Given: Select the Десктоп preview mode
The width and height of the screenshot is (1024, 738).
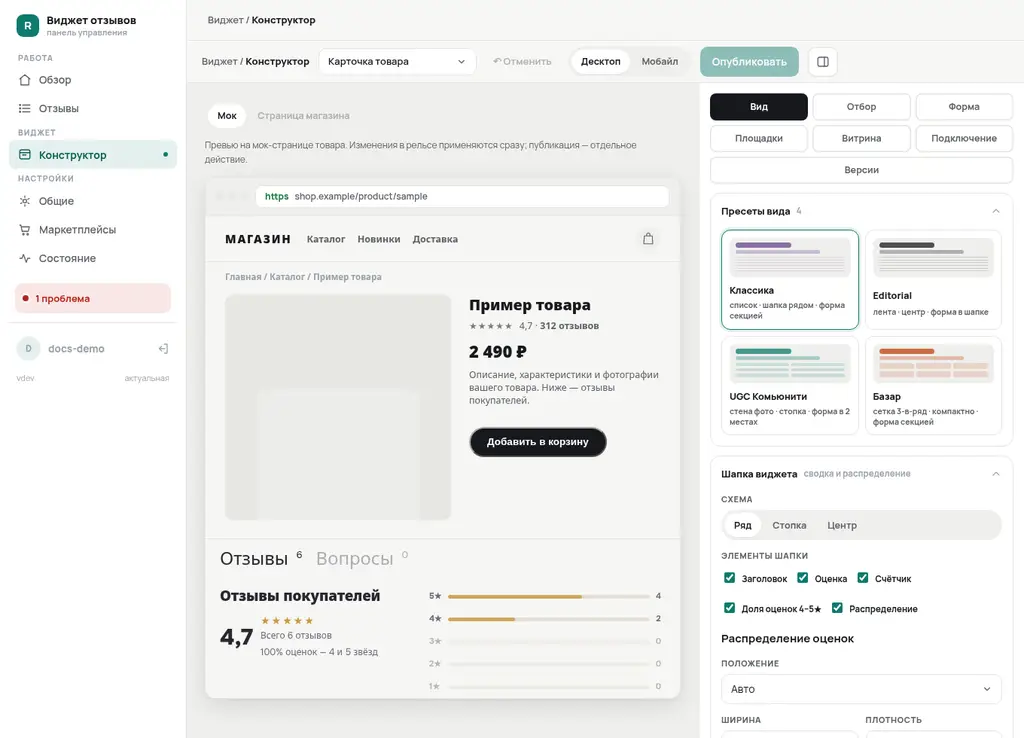Looking at the screenshot, I should (x=601, y=61).
